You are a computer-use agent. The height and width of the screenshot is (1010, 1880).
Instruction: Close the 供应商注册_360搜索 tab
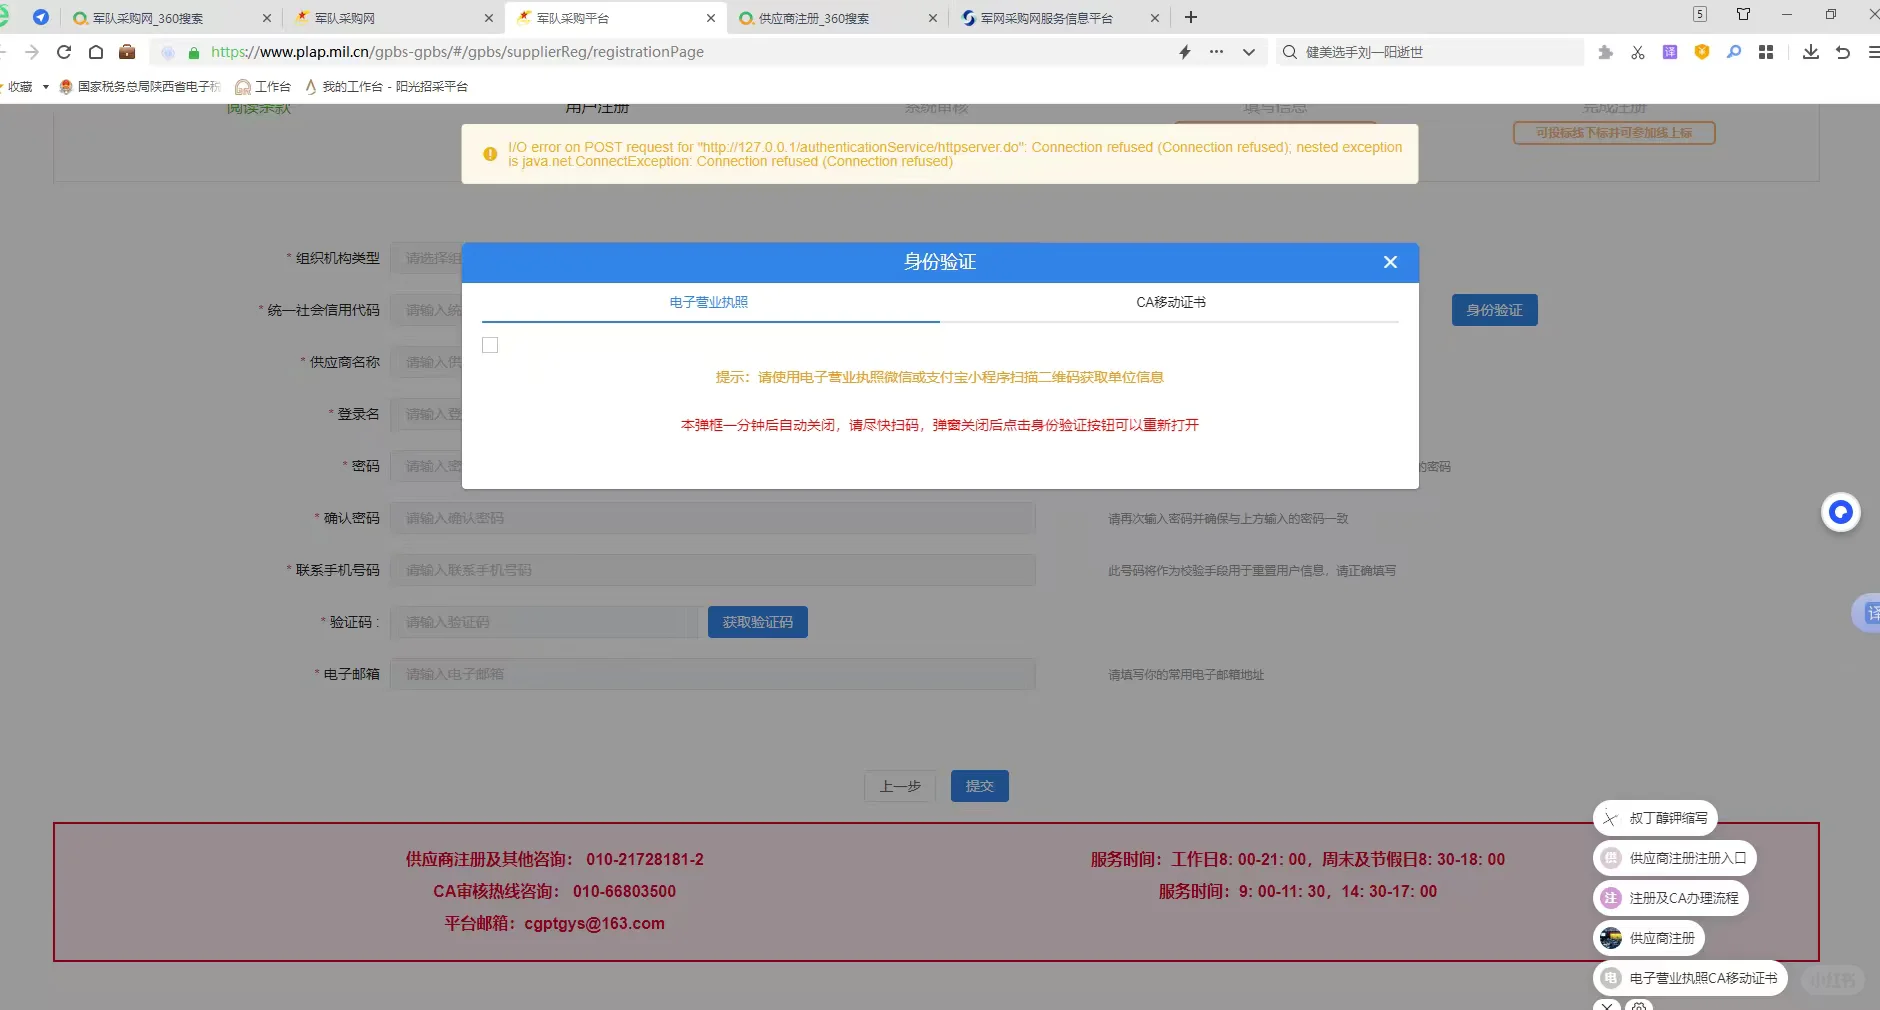coord(933,18)
